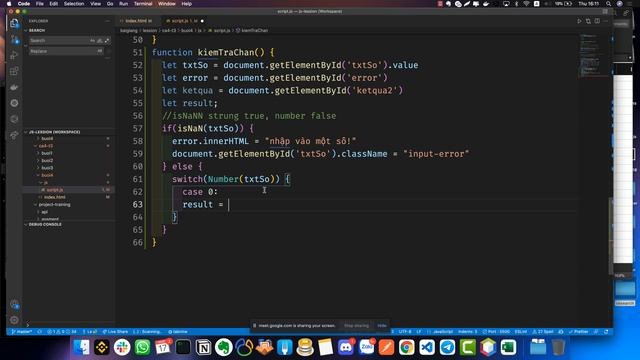Image resolution: width=640 pixels, height=360 pixels.
Task: Open Finder from the Dock
Action: [x=81, y=347]
